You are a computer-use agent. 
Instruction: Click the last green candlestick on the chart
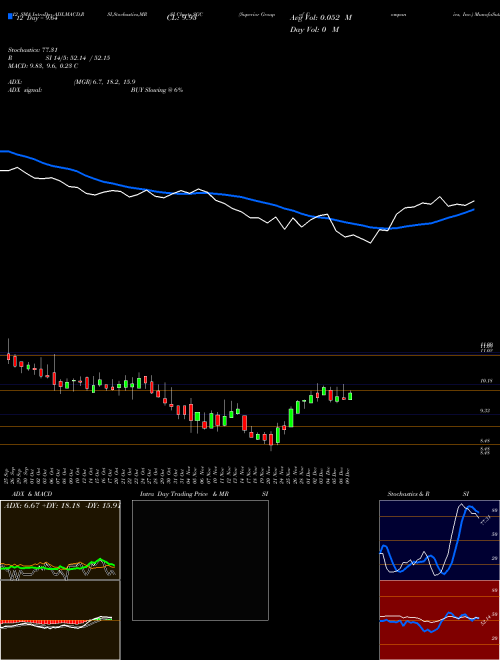tap(350, 395)
